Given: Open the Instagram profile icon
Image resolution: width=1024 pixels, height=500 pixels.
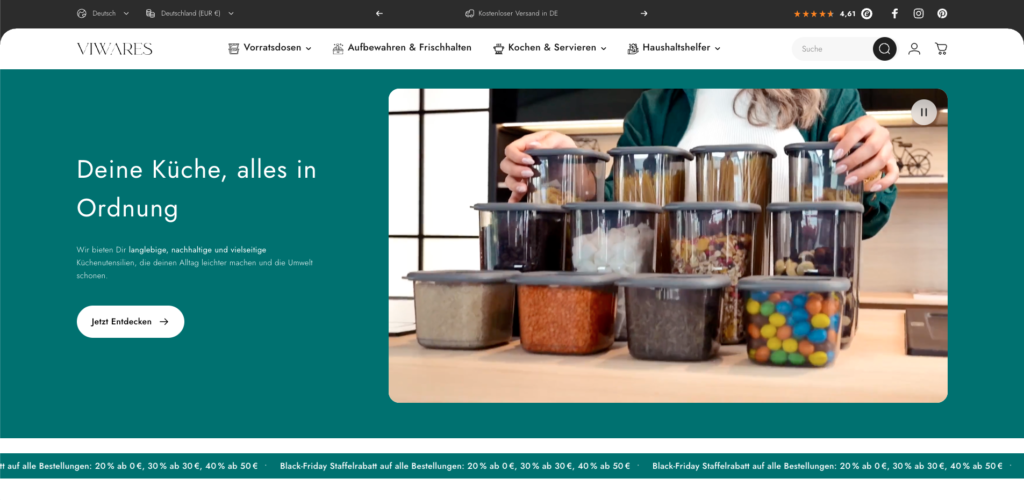Looking at the screenshot, I should click(x=918, y=14).
